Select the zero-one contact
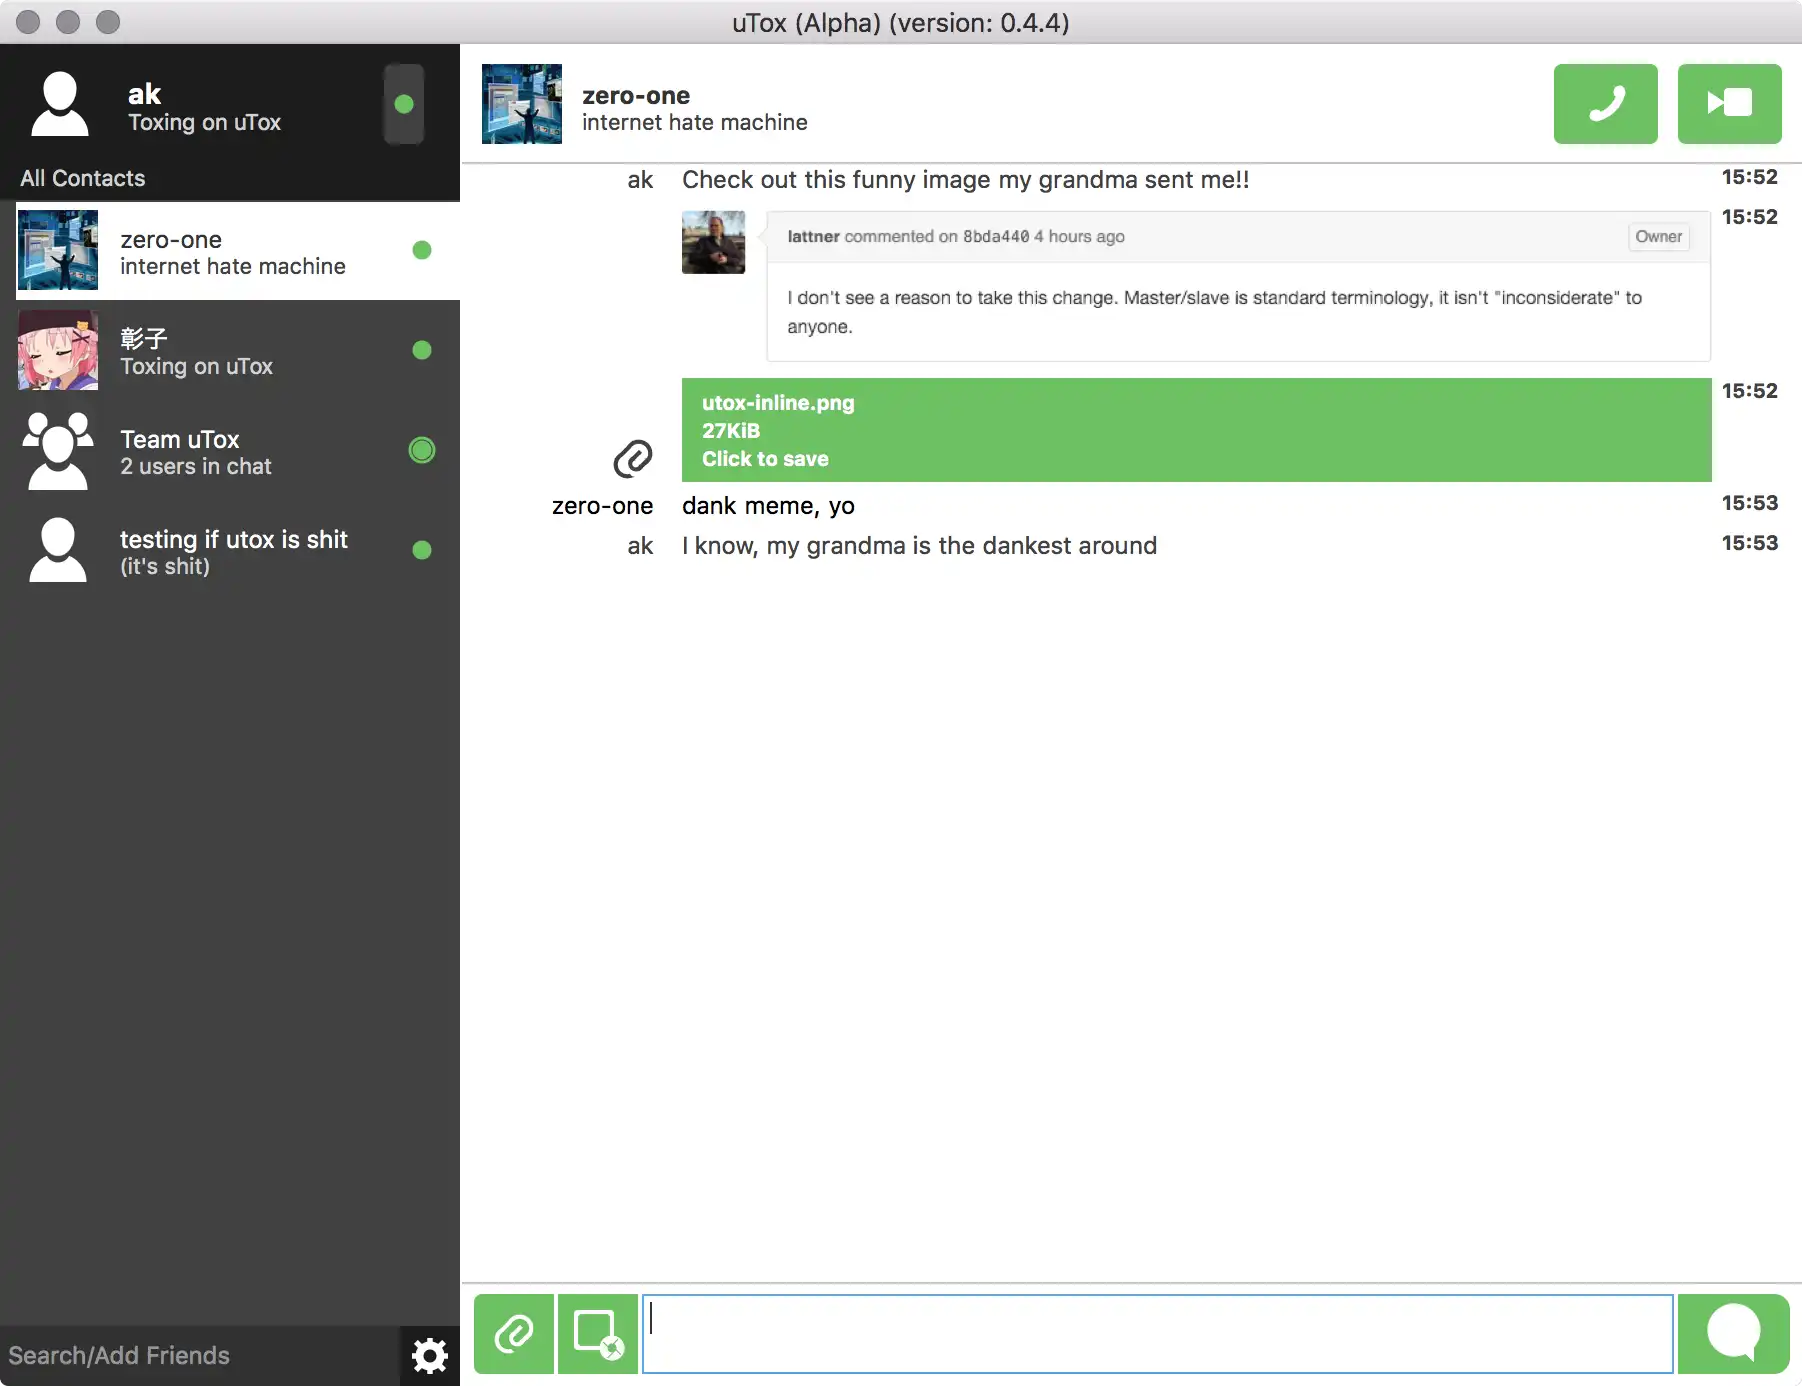The width and height of the screenshot is (1802, 1386). coord(238,250)
